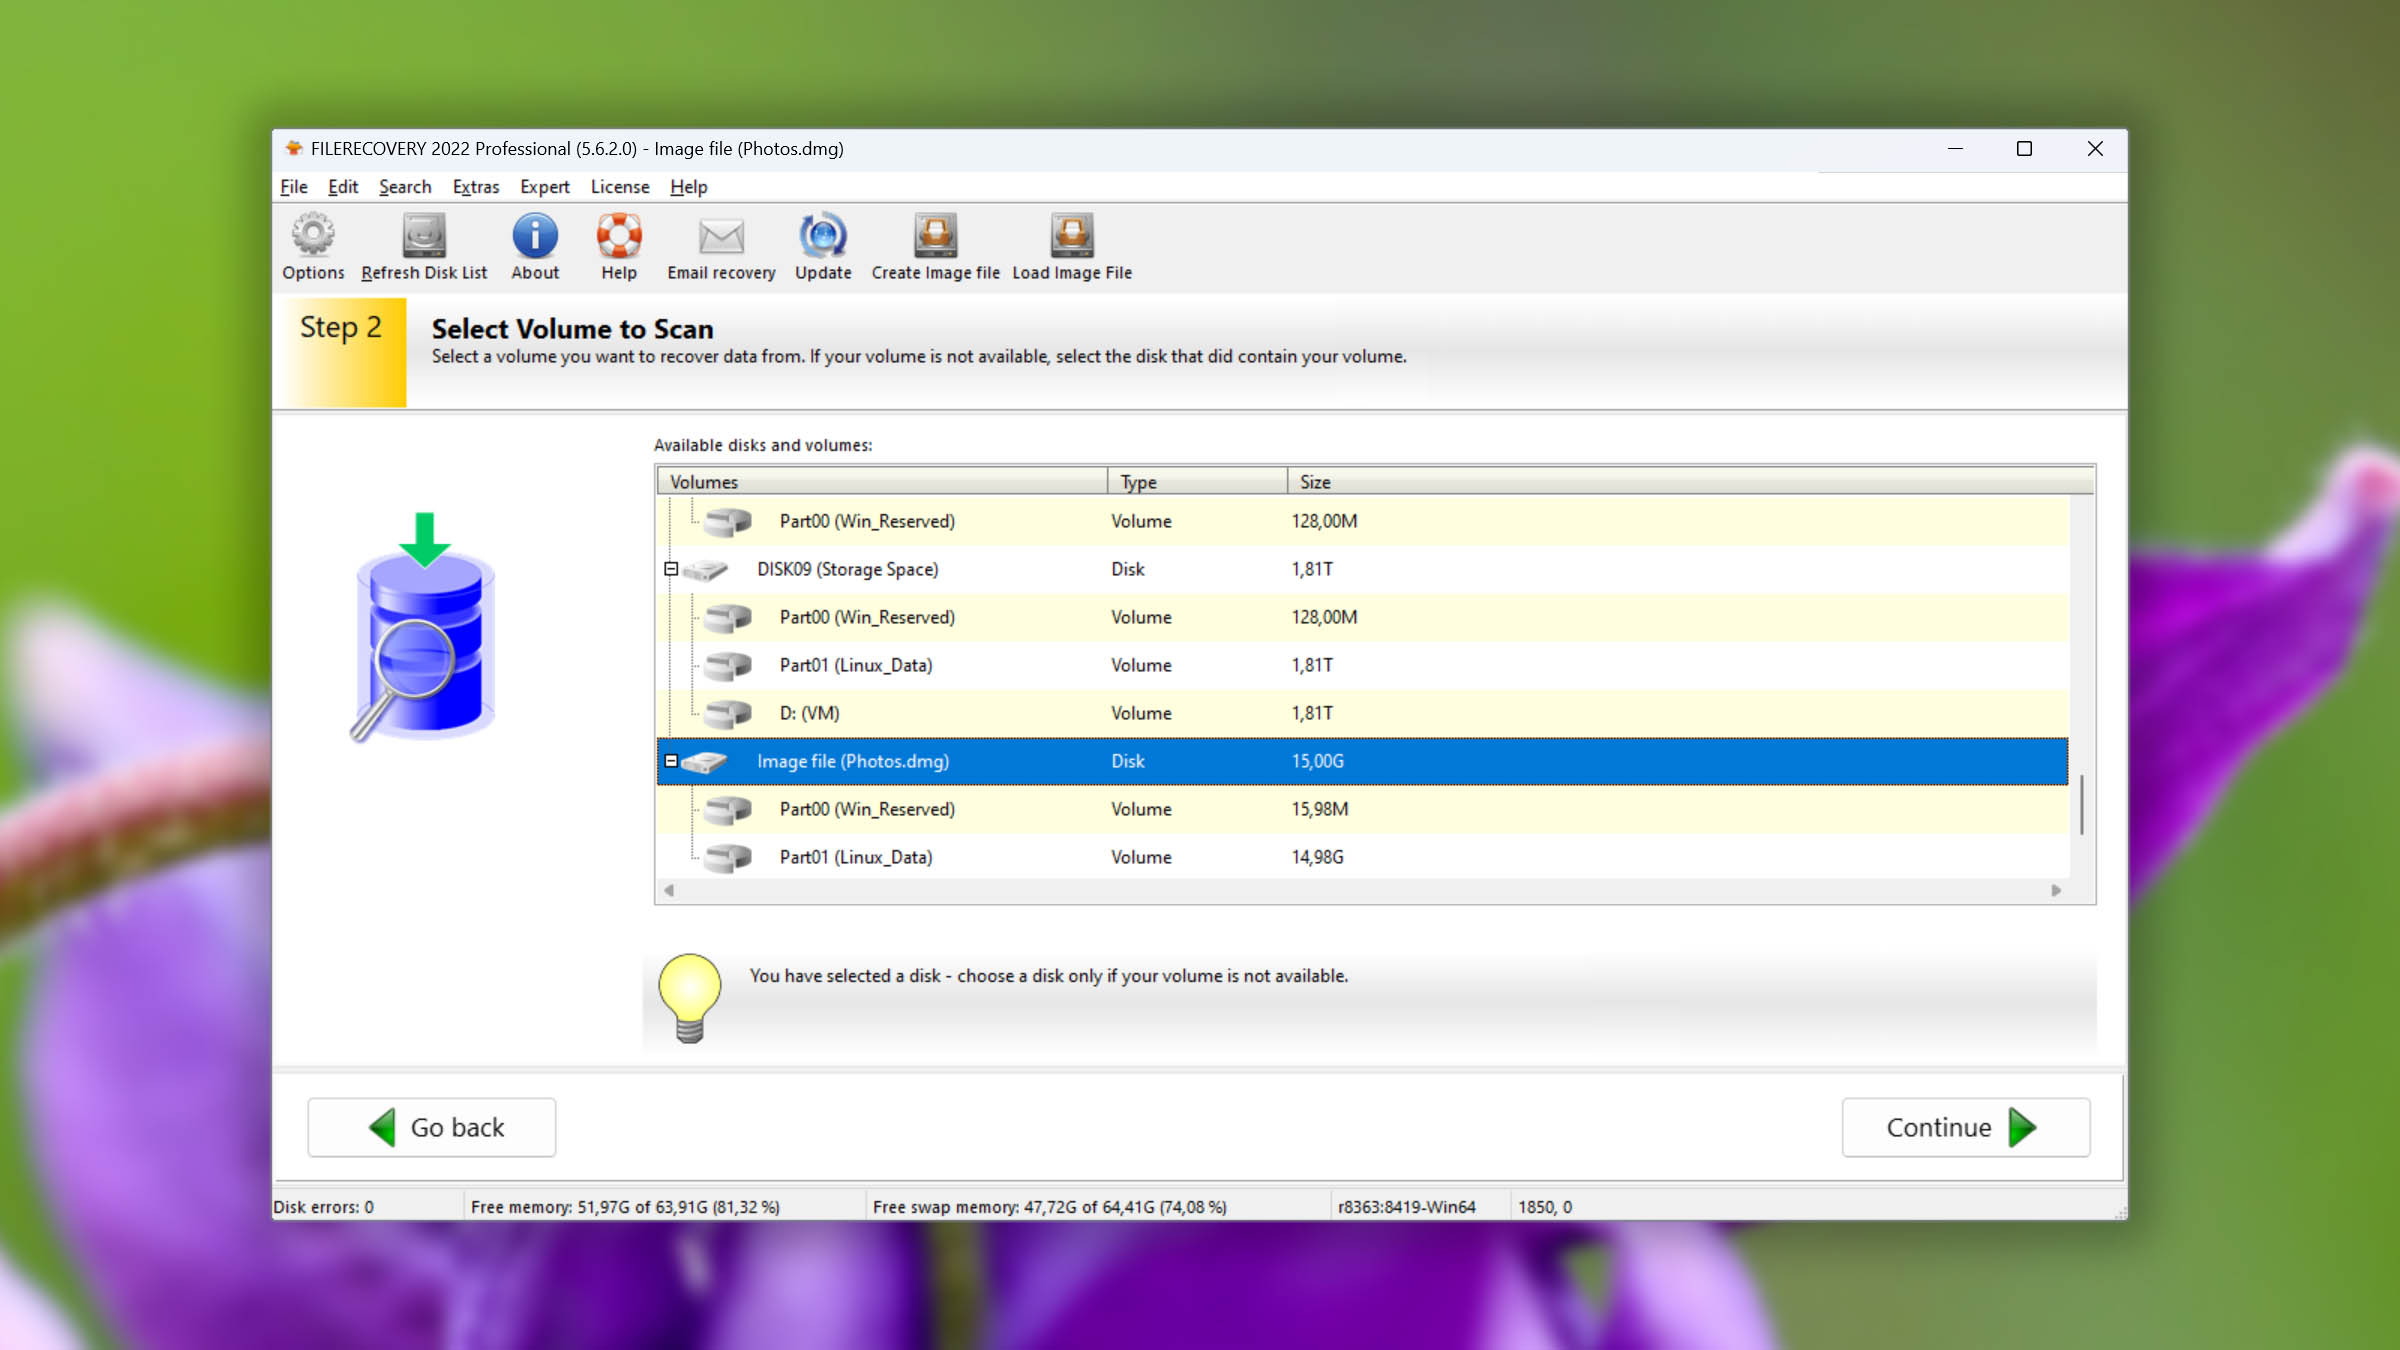Click the Size column header
2400x1350 pixels.
pyautogui.click(x=1314, y=482)
